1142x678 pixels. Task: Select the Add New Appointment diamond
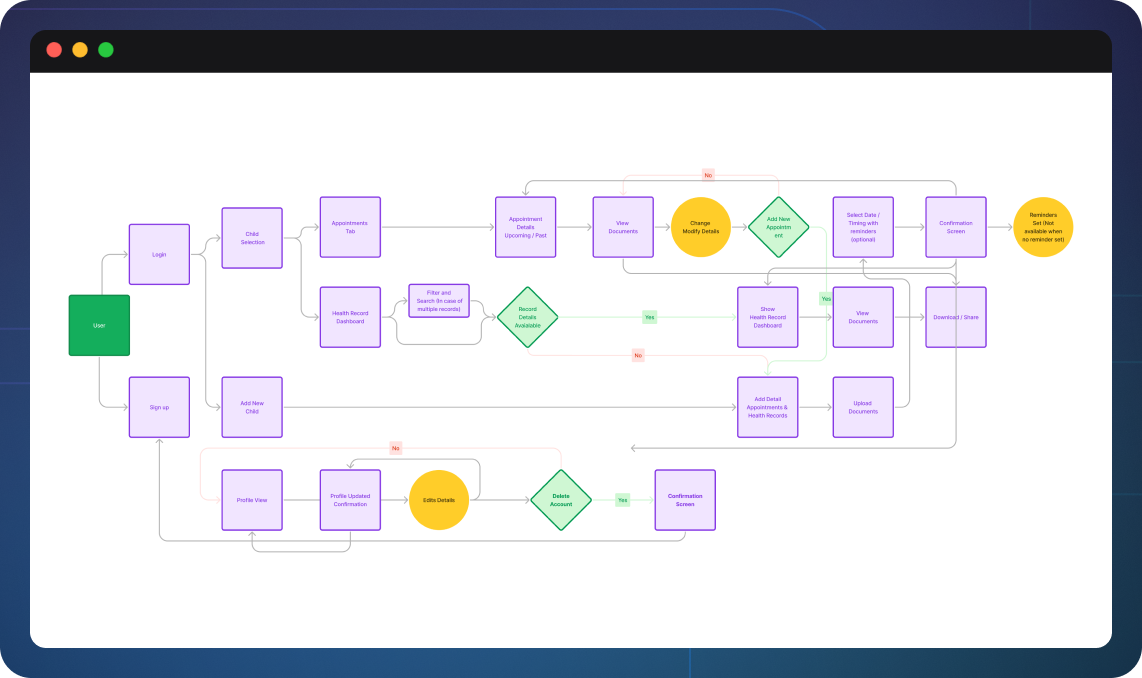(x=778, y=227)
